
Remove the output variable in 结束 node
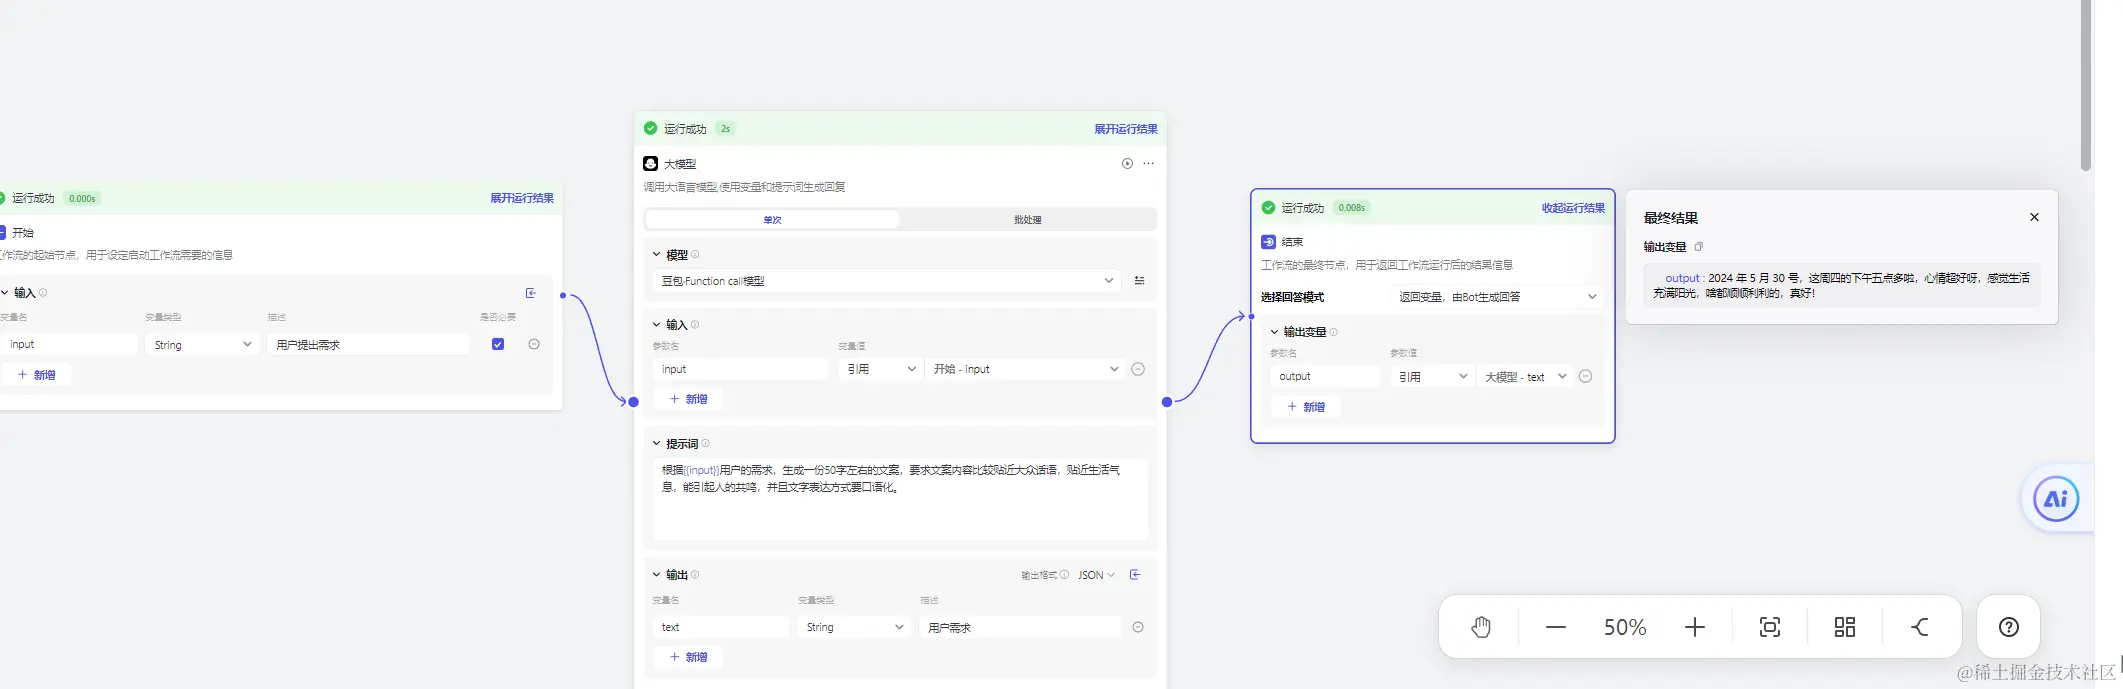(x=1585, y=376)
